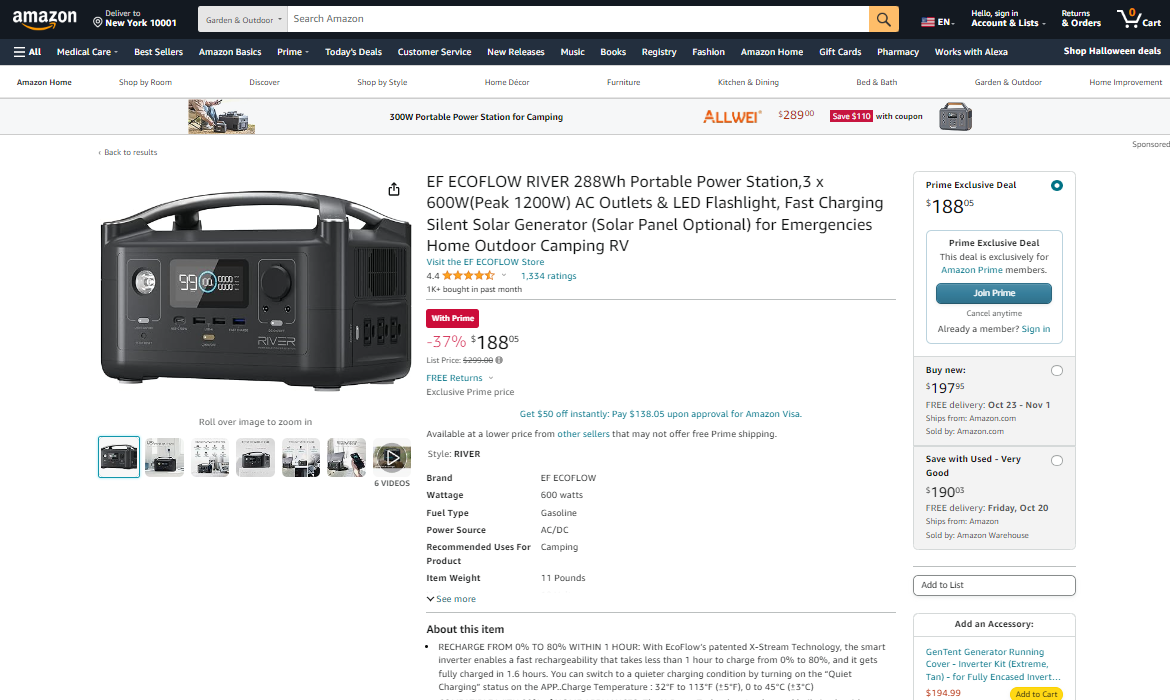The width and height of the screenshot is (1170, 700).
Task: Open the Registry nav item
Action: click(659, 52)
